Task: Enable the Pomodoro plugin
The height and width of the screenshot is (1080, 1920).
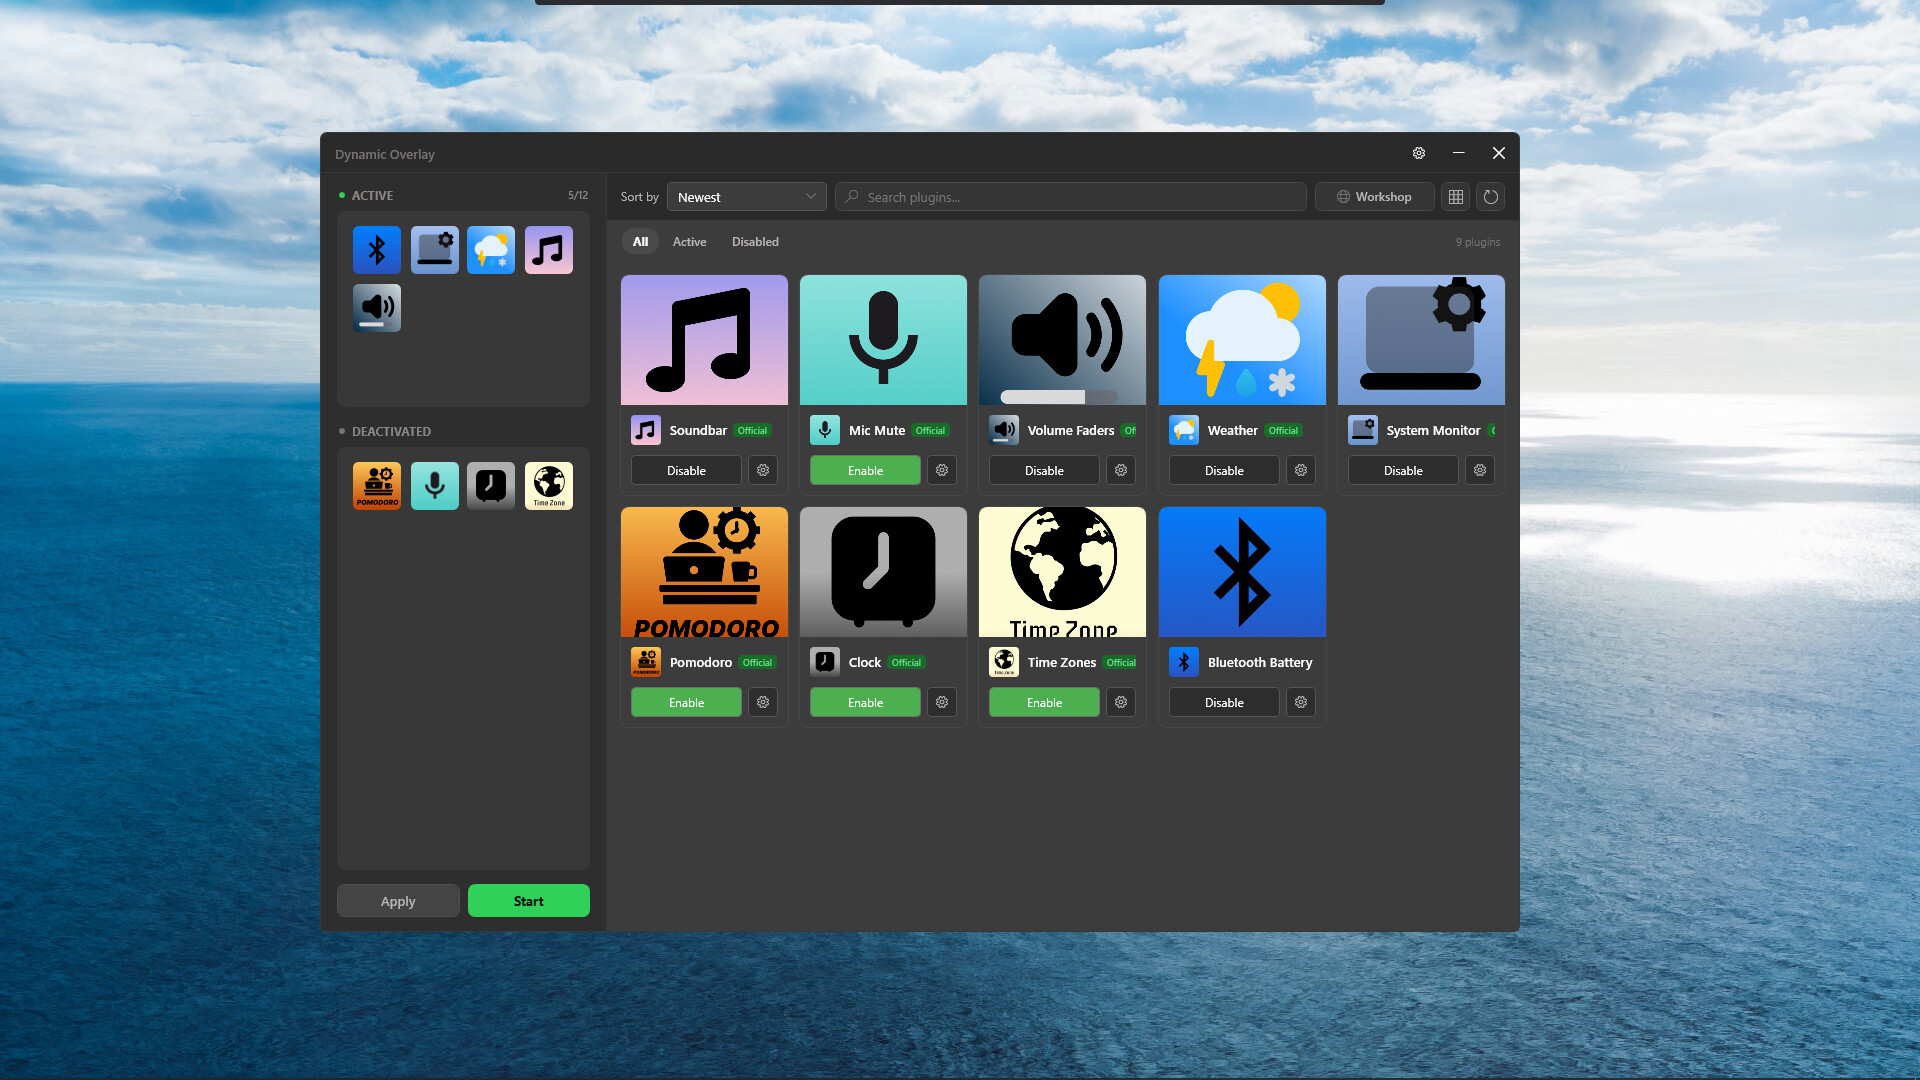Action: tap(686, 702)
